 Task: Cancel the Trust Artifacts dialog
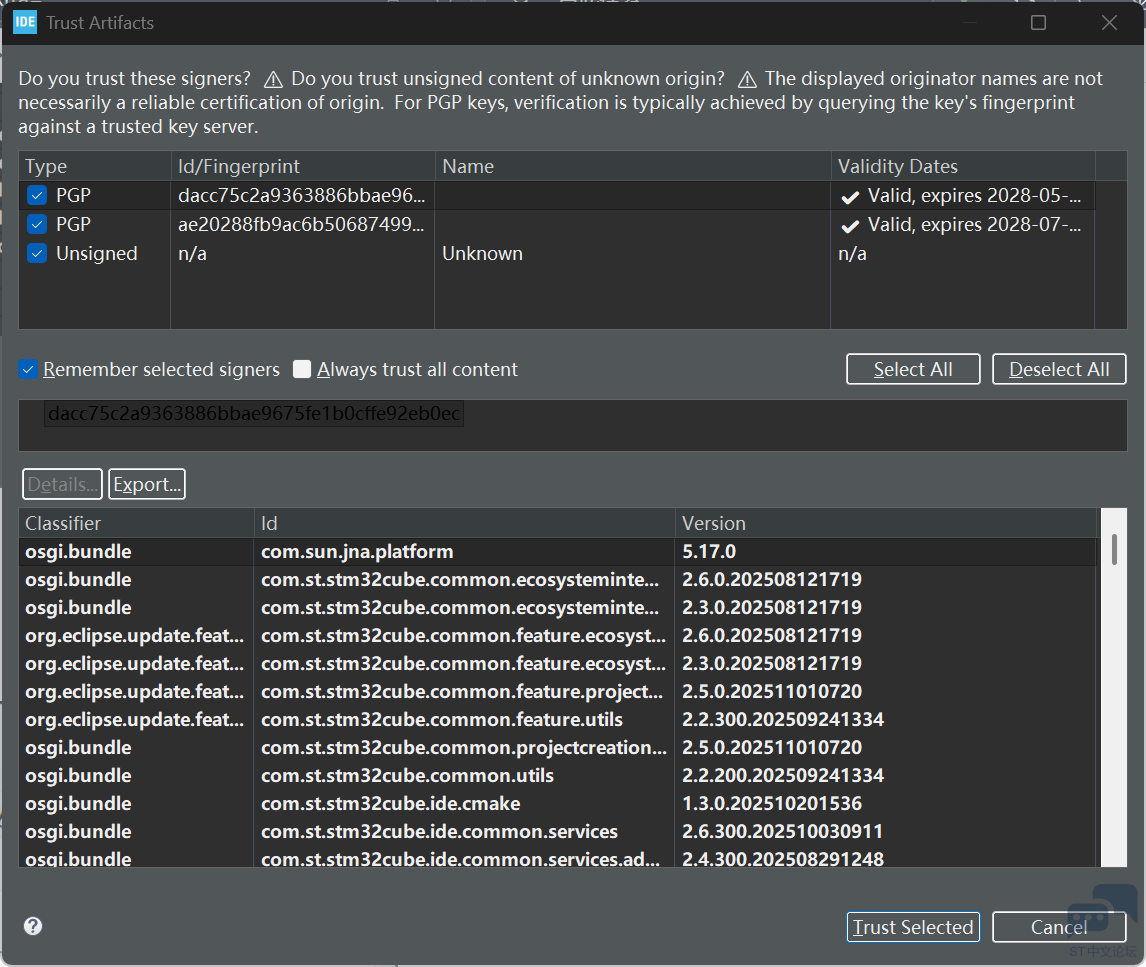(1058, 927)
